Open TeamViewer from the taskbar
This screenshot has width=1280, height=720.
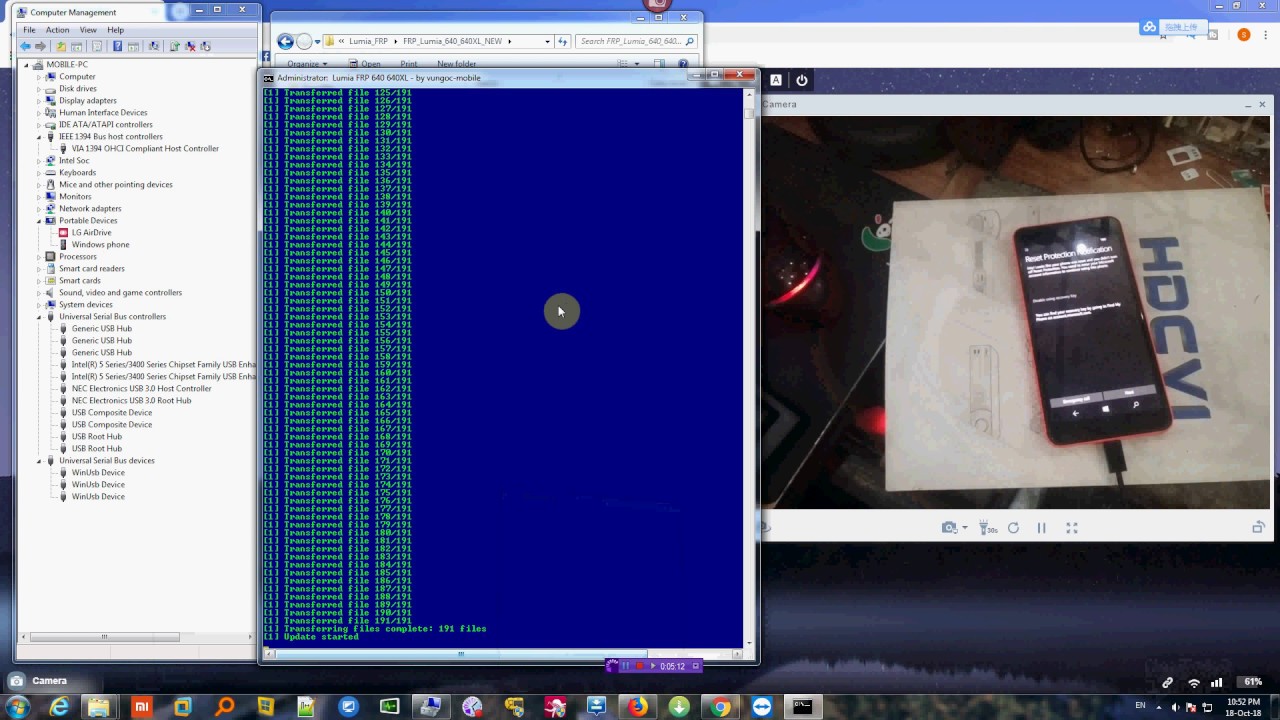coord(761,707)
